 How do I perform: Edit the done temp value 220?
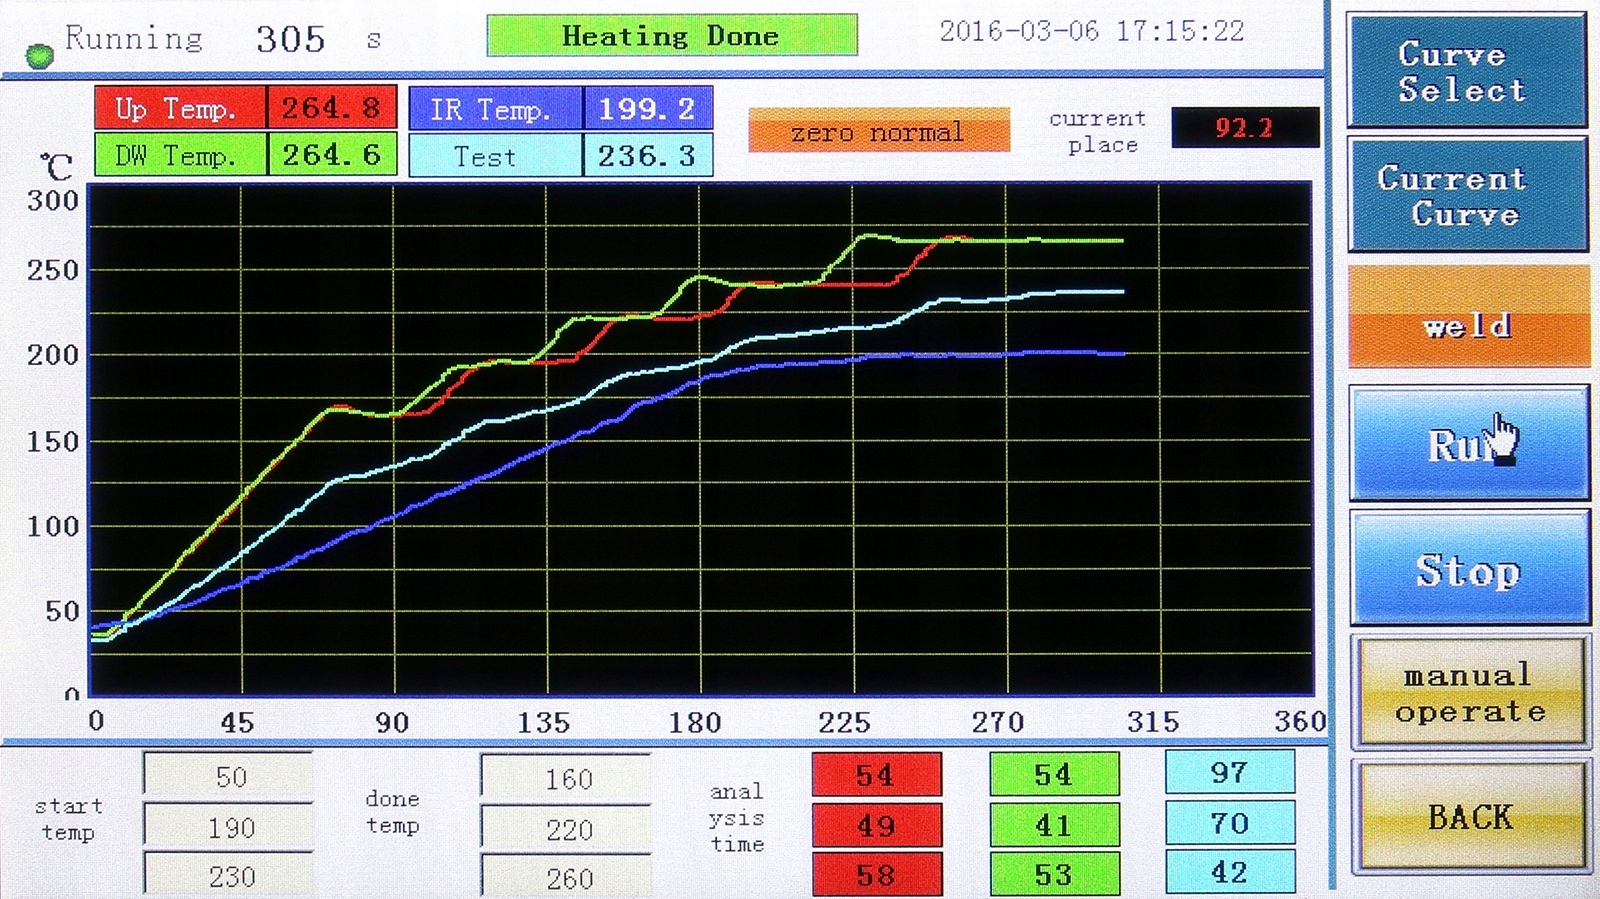(567, 829)
